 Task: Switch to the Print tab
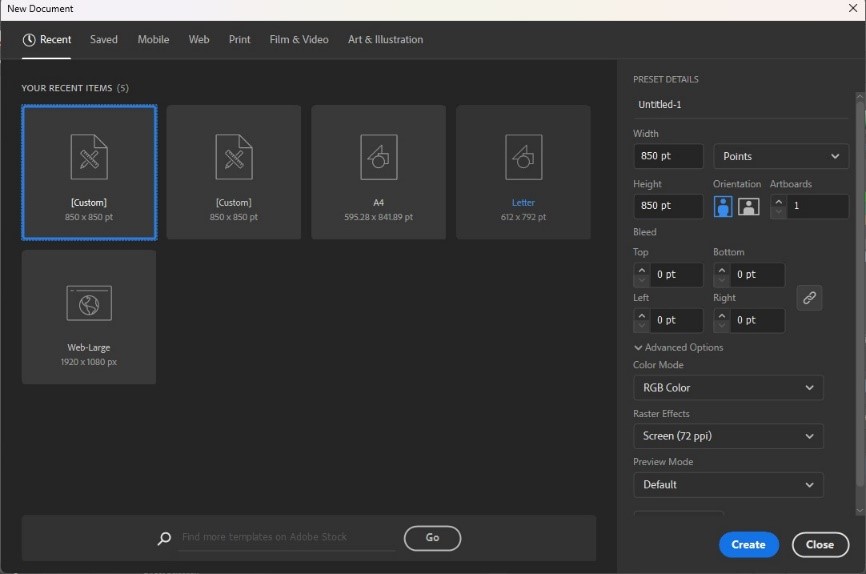pos(239,40)
